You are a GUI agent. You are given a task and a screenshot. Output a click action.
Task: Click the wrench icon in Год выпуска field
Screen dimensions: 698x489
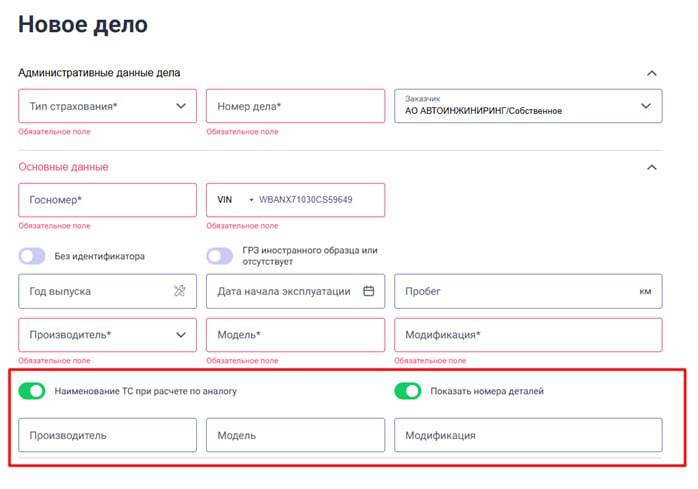coord(180,291)
